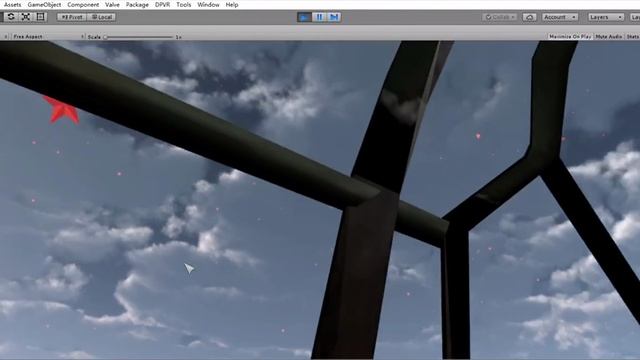Select the Rotate tool
This screenshot has height=360, width=640.
coord(11,17)
